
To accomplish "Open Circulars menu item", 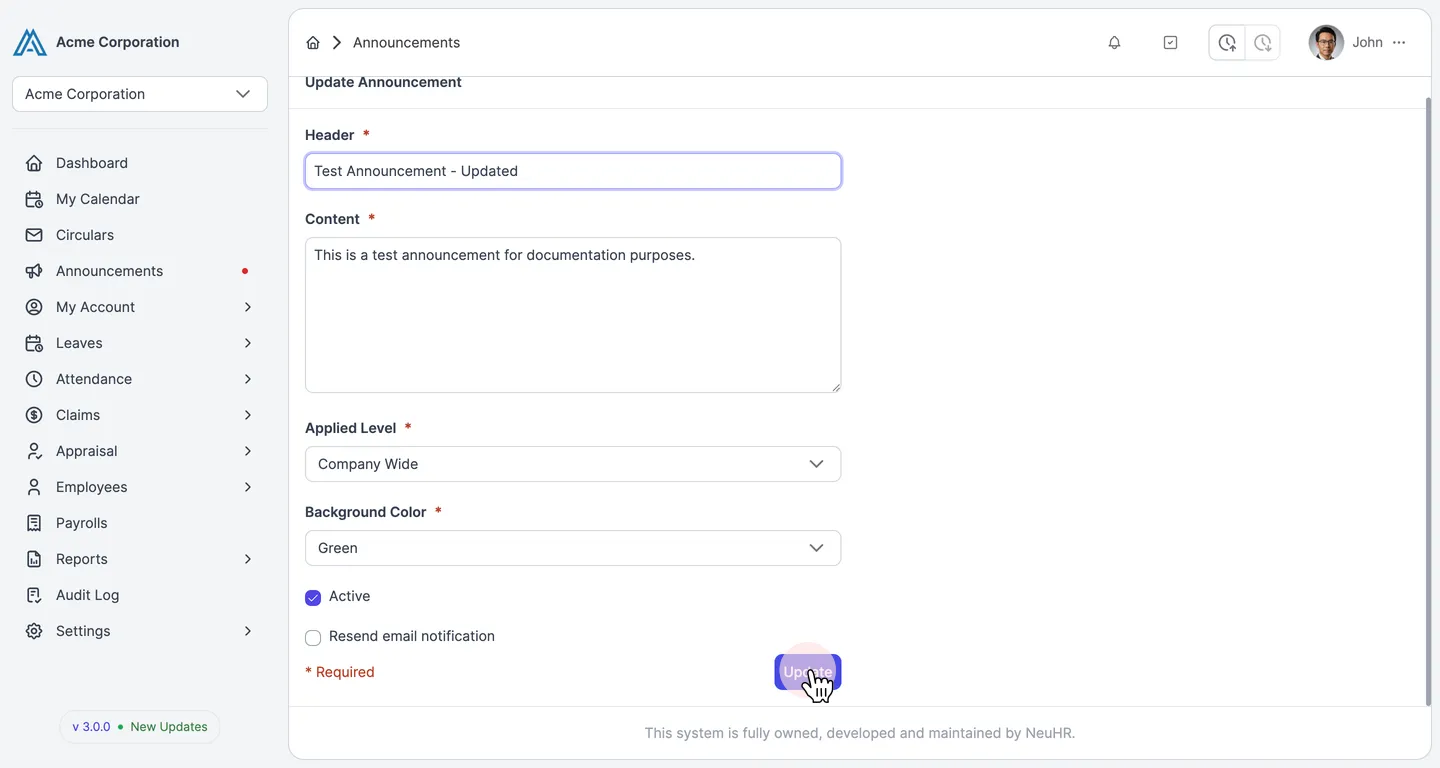I will click(x=140, y=235).
